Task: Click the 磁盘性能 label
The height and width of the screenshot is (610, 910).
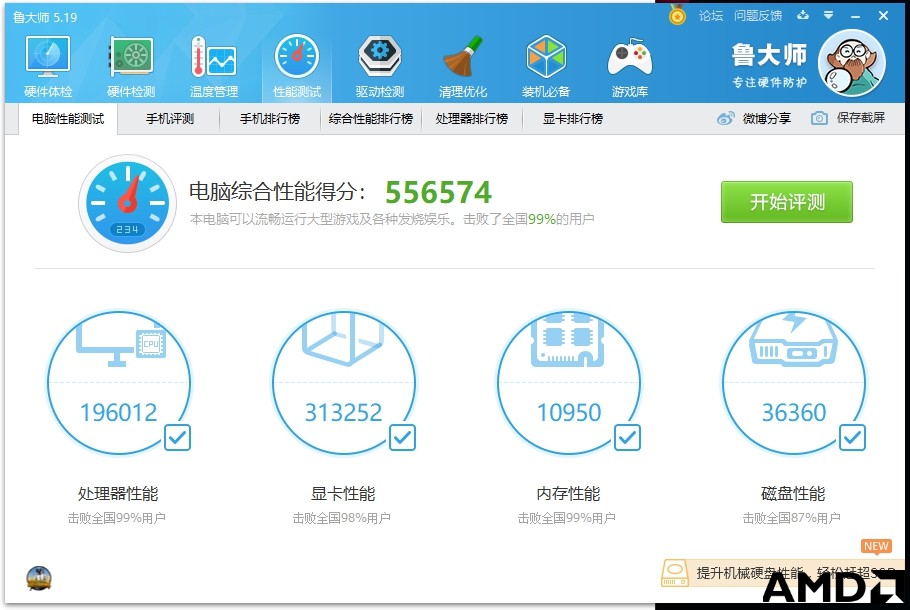Action: coord(793,494)
